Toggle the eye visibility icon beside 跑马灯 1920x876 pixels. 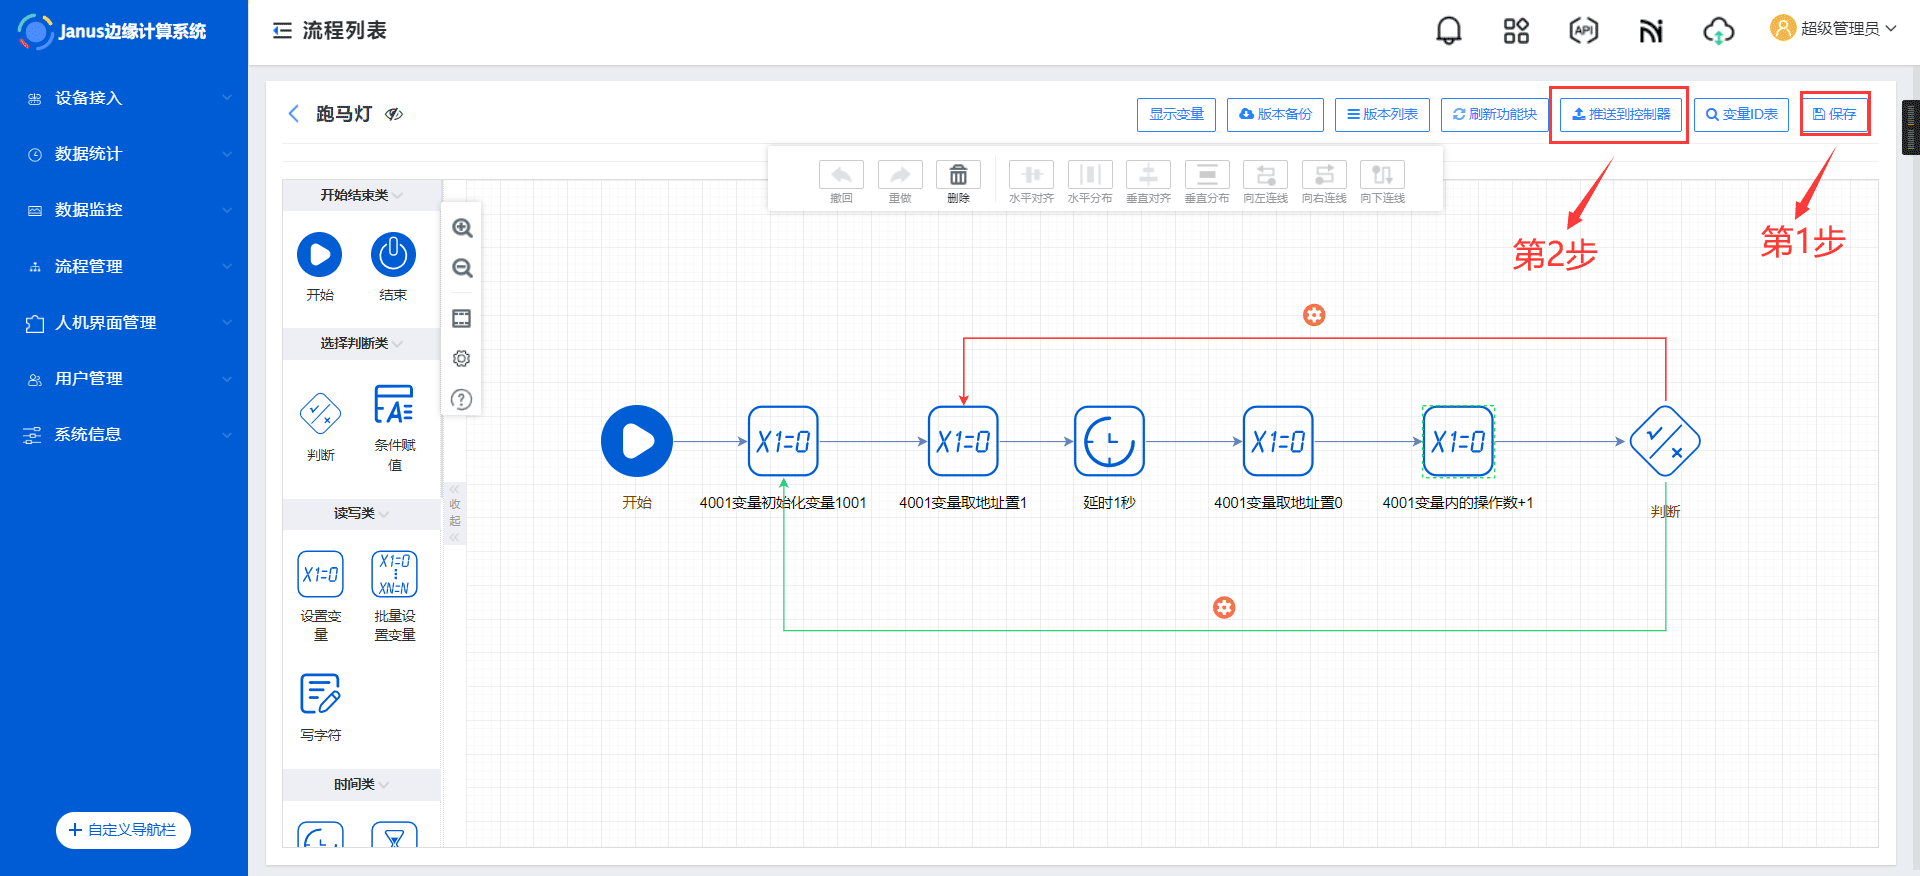coord(395,114)
